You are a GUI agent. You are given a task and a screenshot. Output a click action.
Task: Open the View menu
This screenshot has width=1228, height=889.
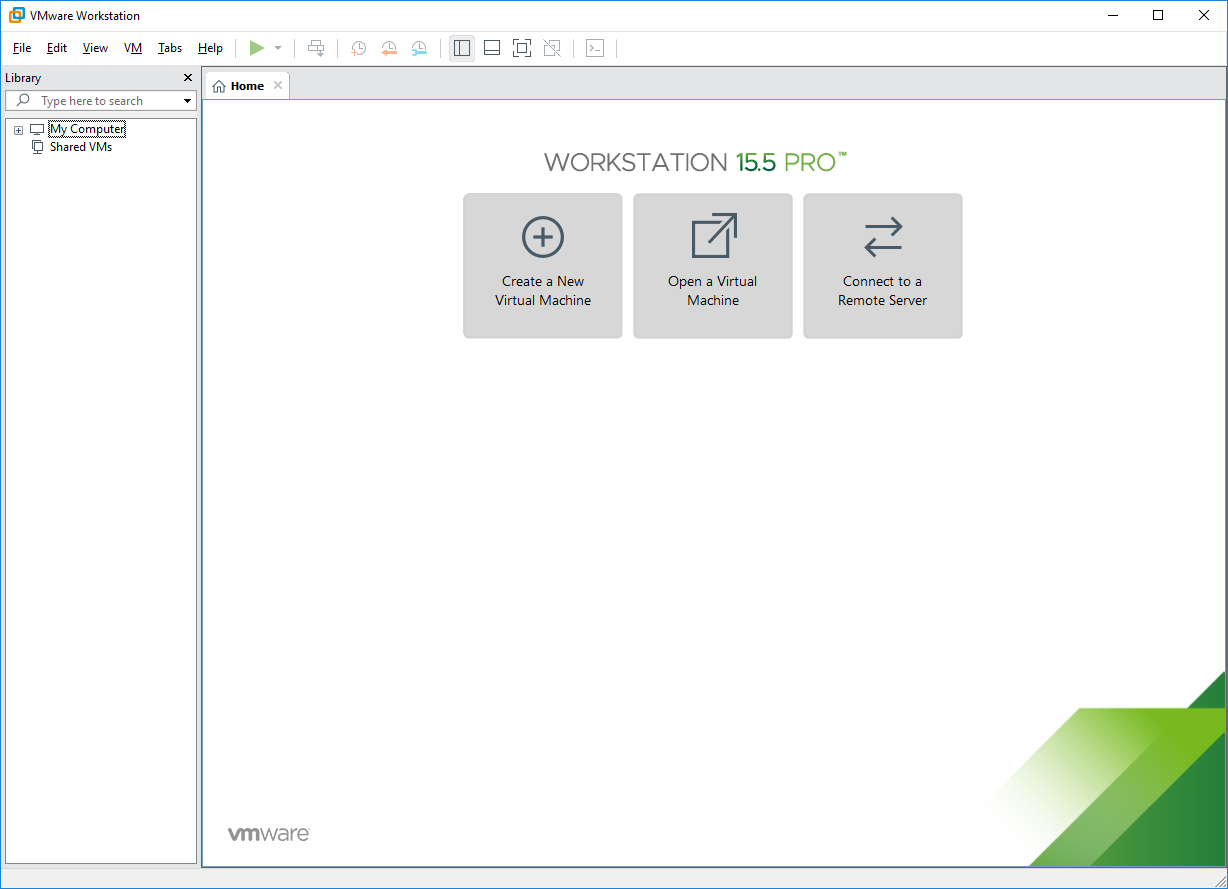(96, 48)
